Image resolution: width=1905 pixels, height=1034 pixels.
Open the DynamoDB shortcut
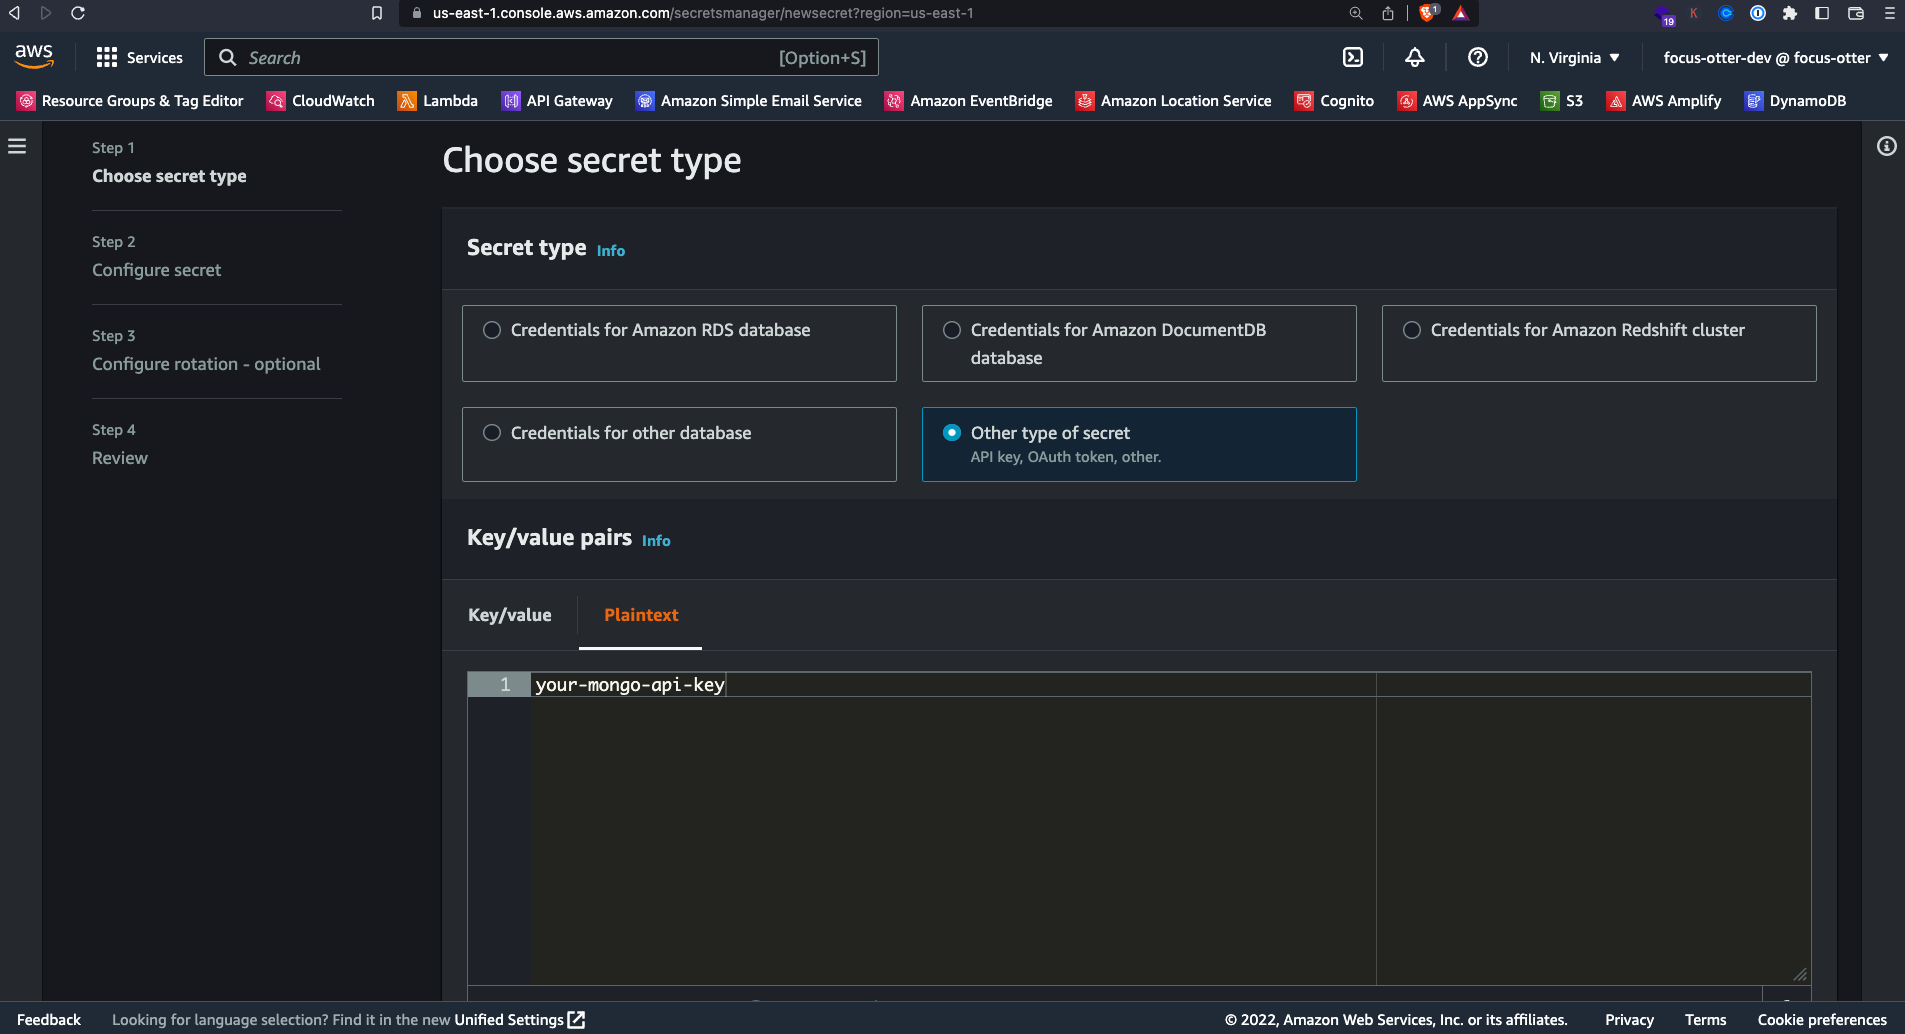click(1796, 101)
